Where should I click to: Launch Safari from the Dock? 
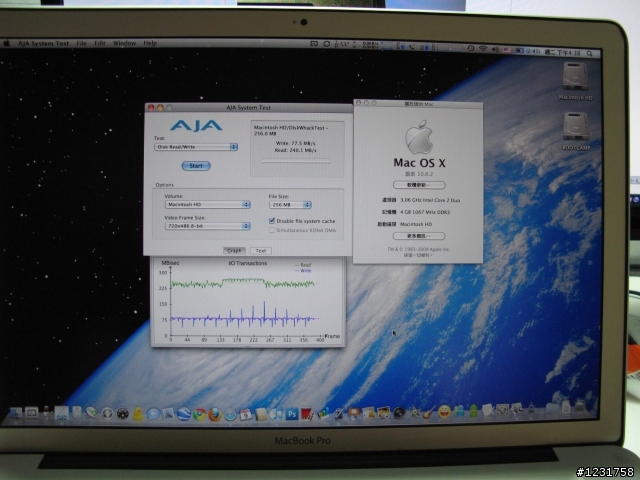pos(230,414)
